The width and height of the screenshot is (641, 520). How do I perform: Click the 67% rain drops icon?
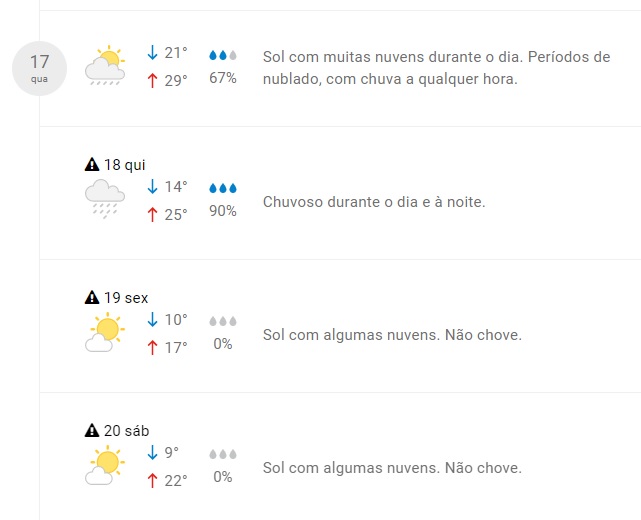[223, 55]
